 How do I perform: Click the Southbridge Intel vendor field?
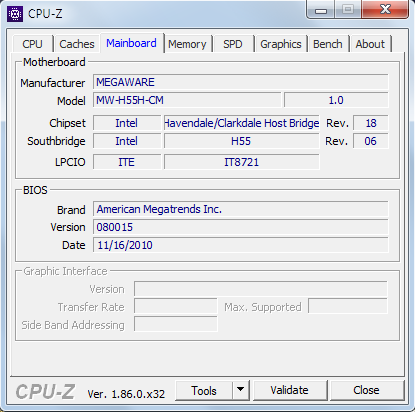127,141
